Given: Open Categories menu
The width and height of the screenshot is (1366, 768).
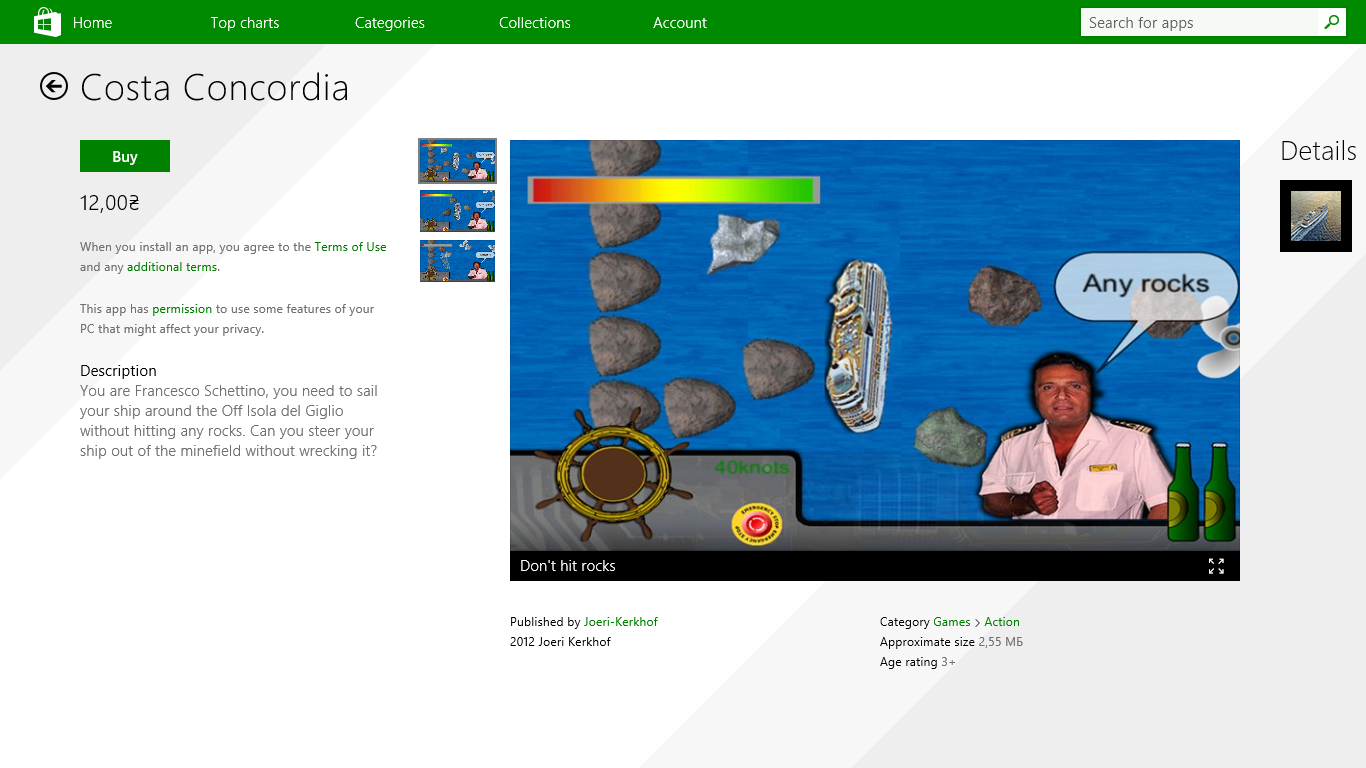Looking at the screenshot, I should [x=390, y=23].
